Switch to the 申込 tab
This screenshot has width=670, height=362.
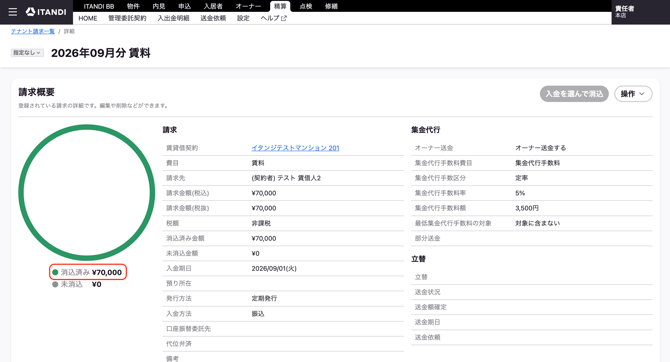184,6
